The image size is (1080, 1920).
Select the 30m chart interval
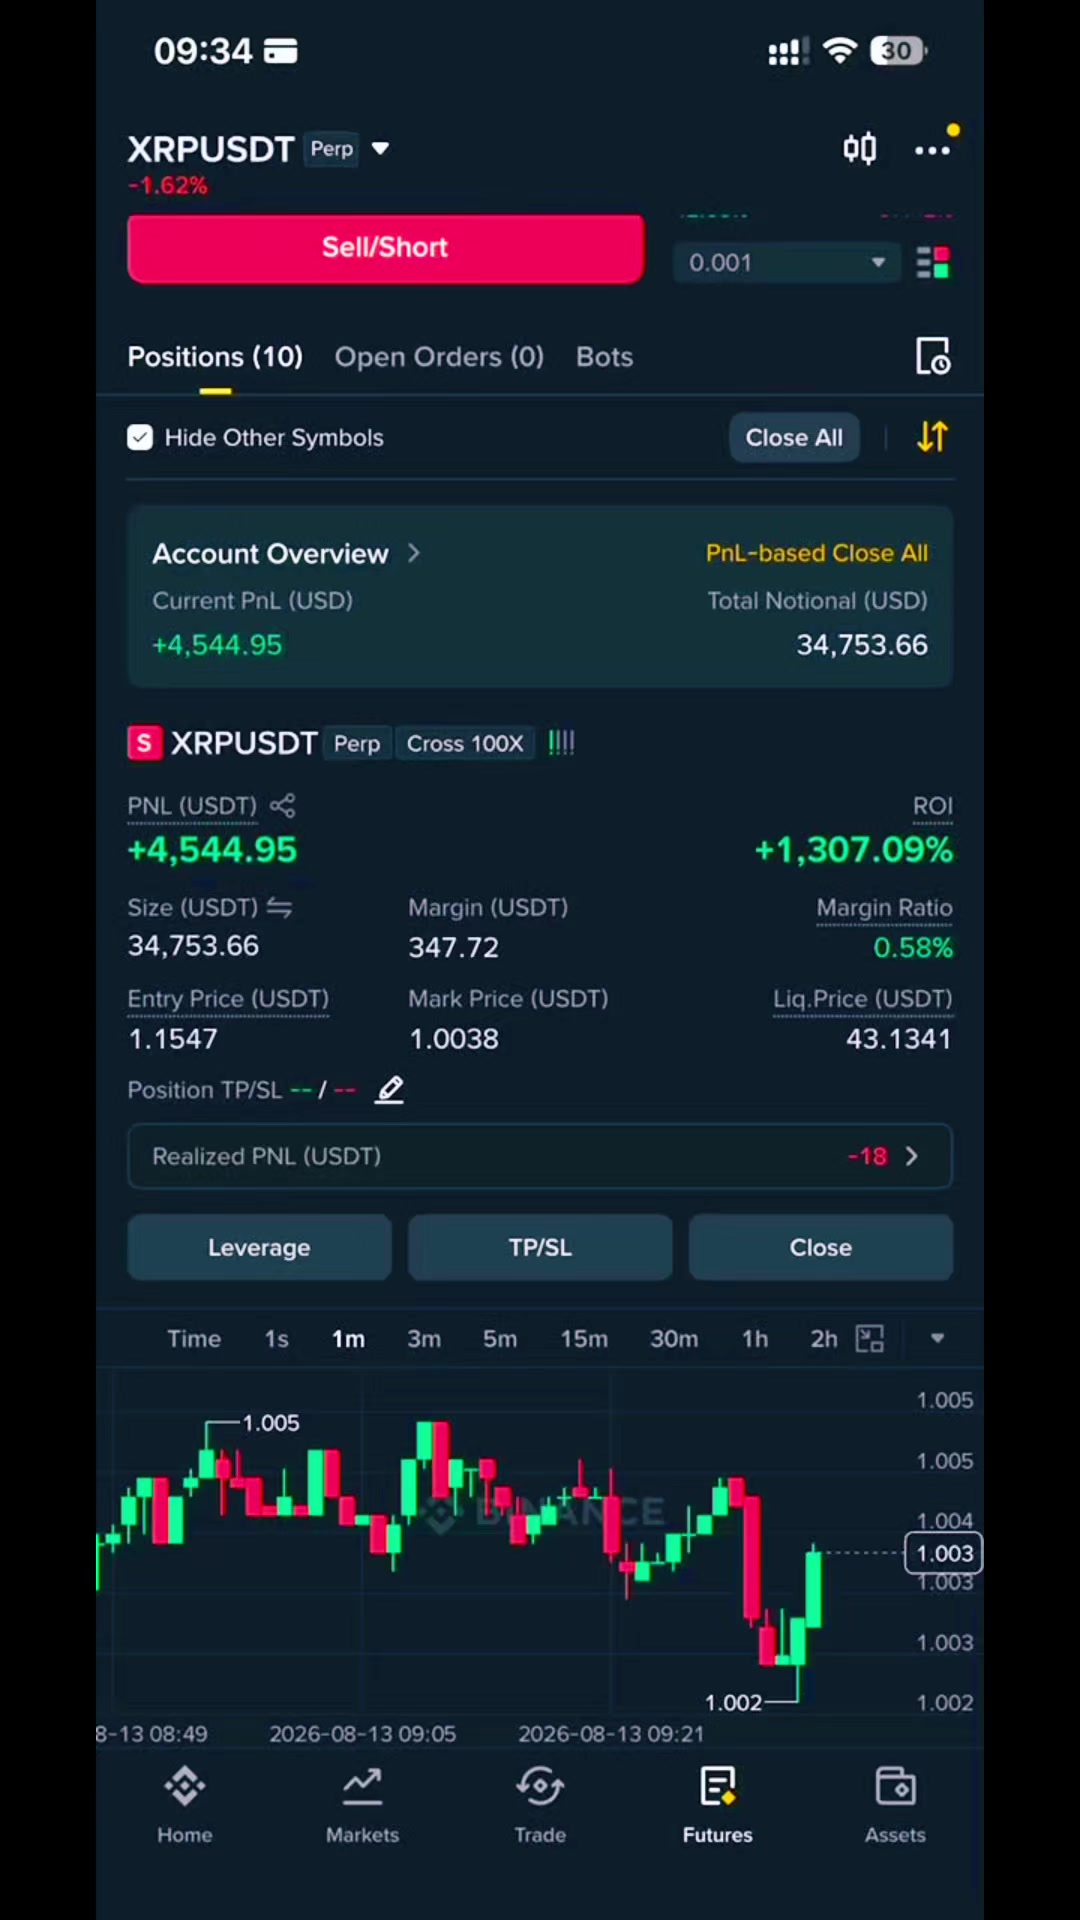click(674, 1339)
